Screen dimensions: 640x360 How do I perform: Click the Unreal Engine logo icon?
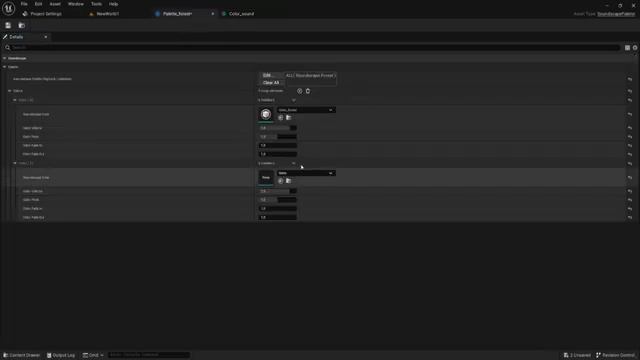pos(9,8)
